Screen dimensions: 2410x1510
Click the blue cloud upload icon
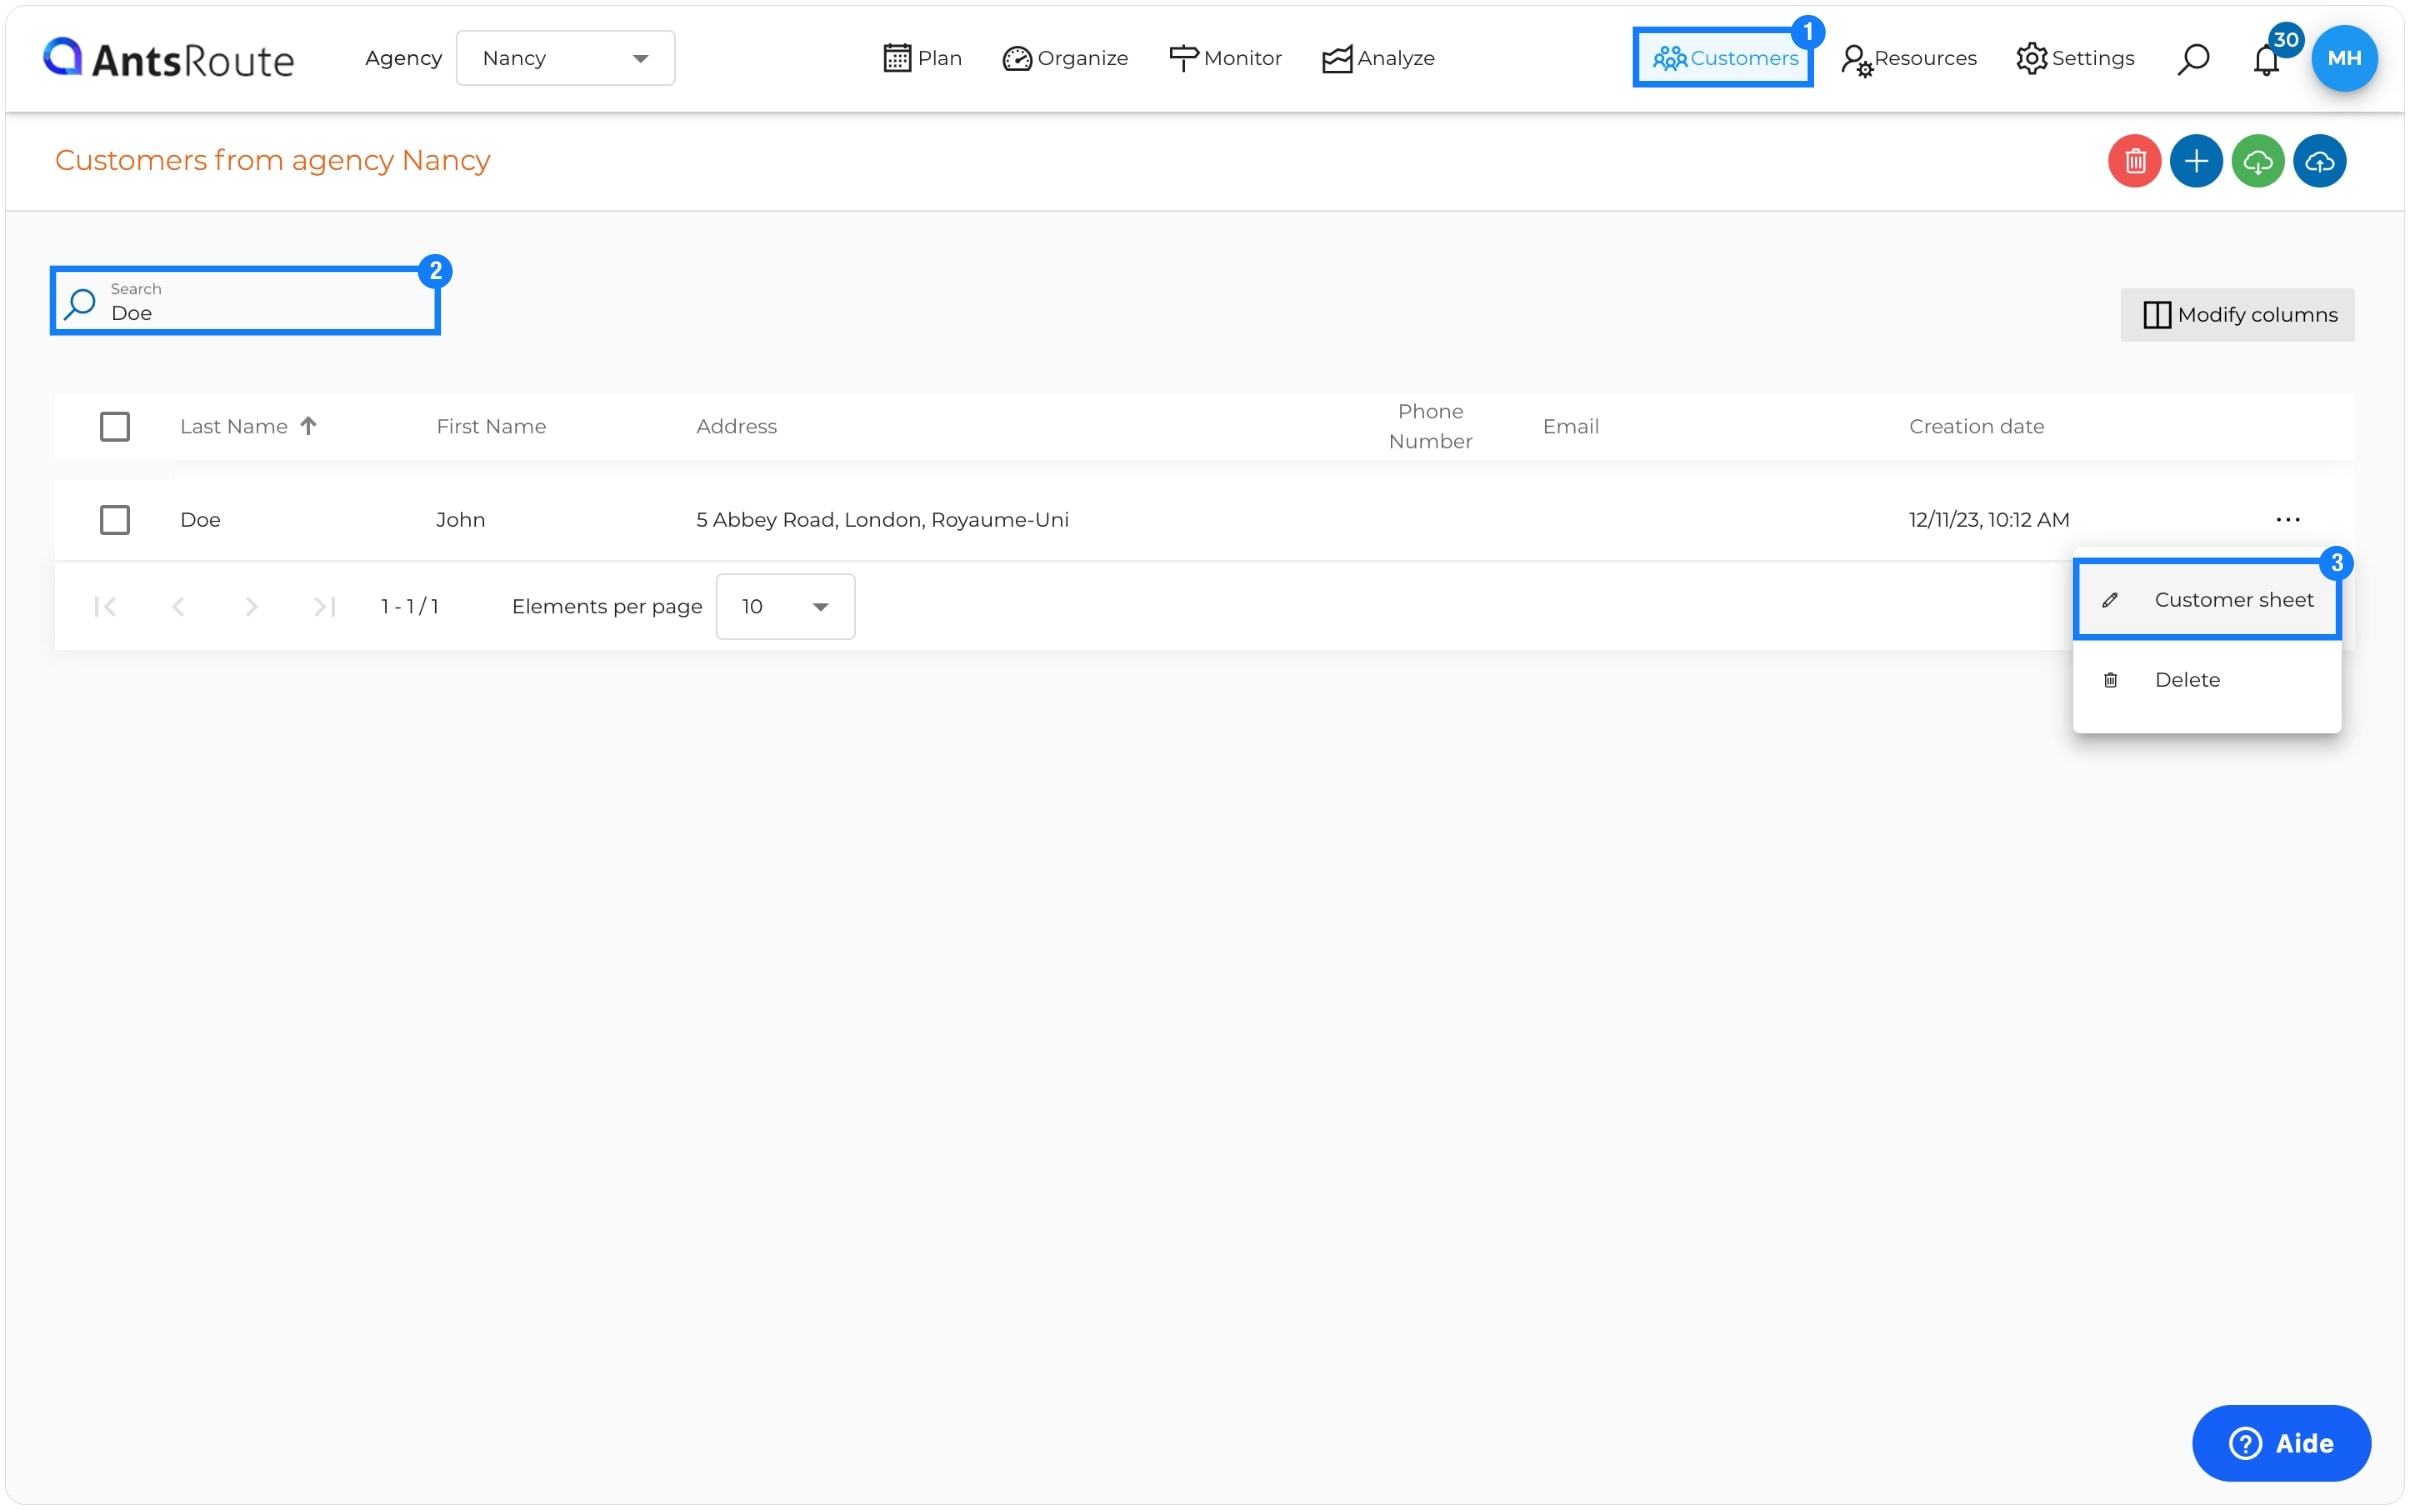pos(2319,161)
